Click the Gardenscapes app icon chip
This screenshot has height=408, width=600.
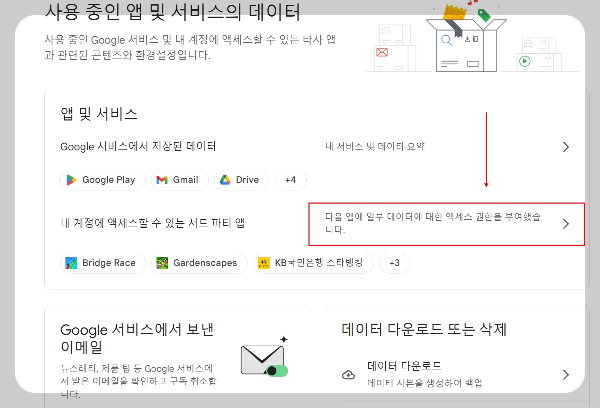[x=199, y=263]
